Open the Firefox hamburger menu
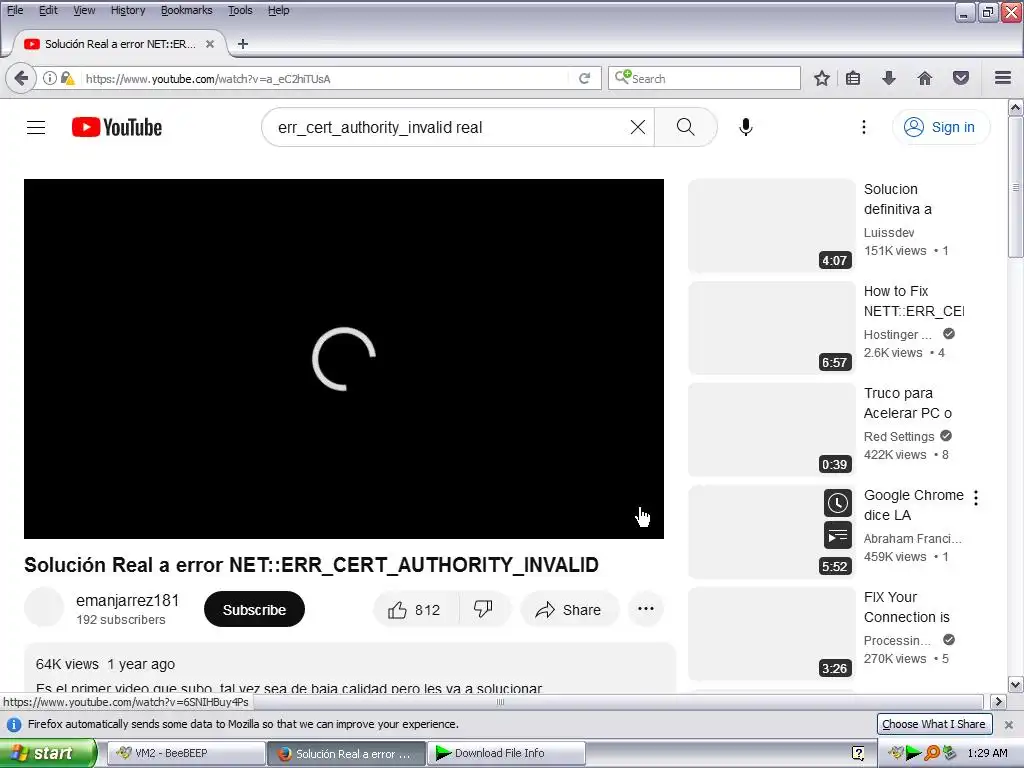The height and width of the screenshot is (768, 1024). [1003, 78]
